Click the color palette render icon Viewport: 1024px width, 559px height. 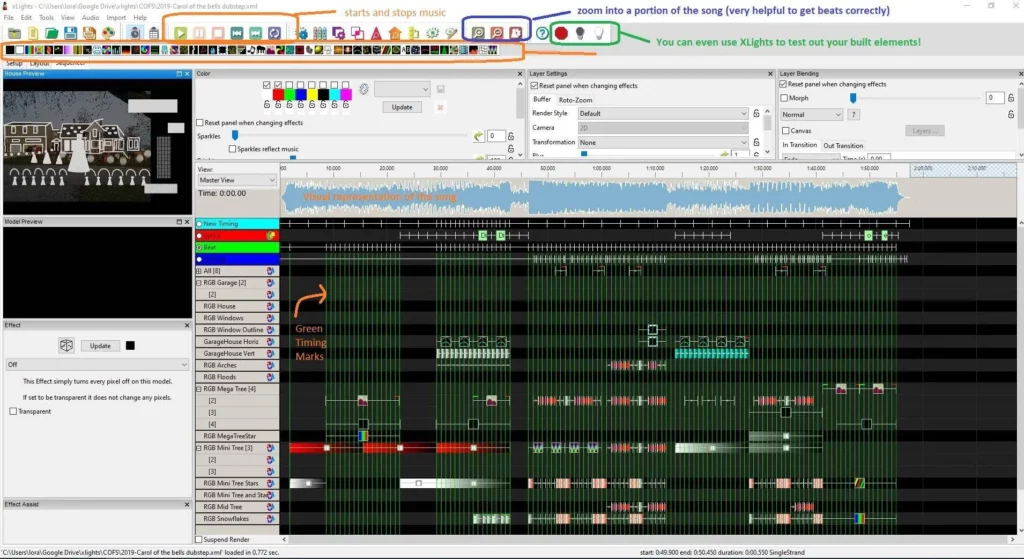pos(108,33)
